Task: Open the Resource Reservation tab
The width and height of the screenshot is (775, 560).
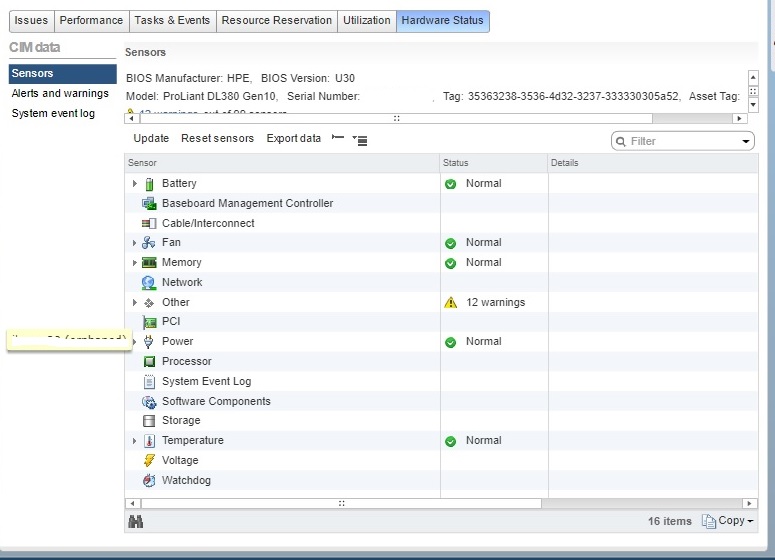Action: 276,21
